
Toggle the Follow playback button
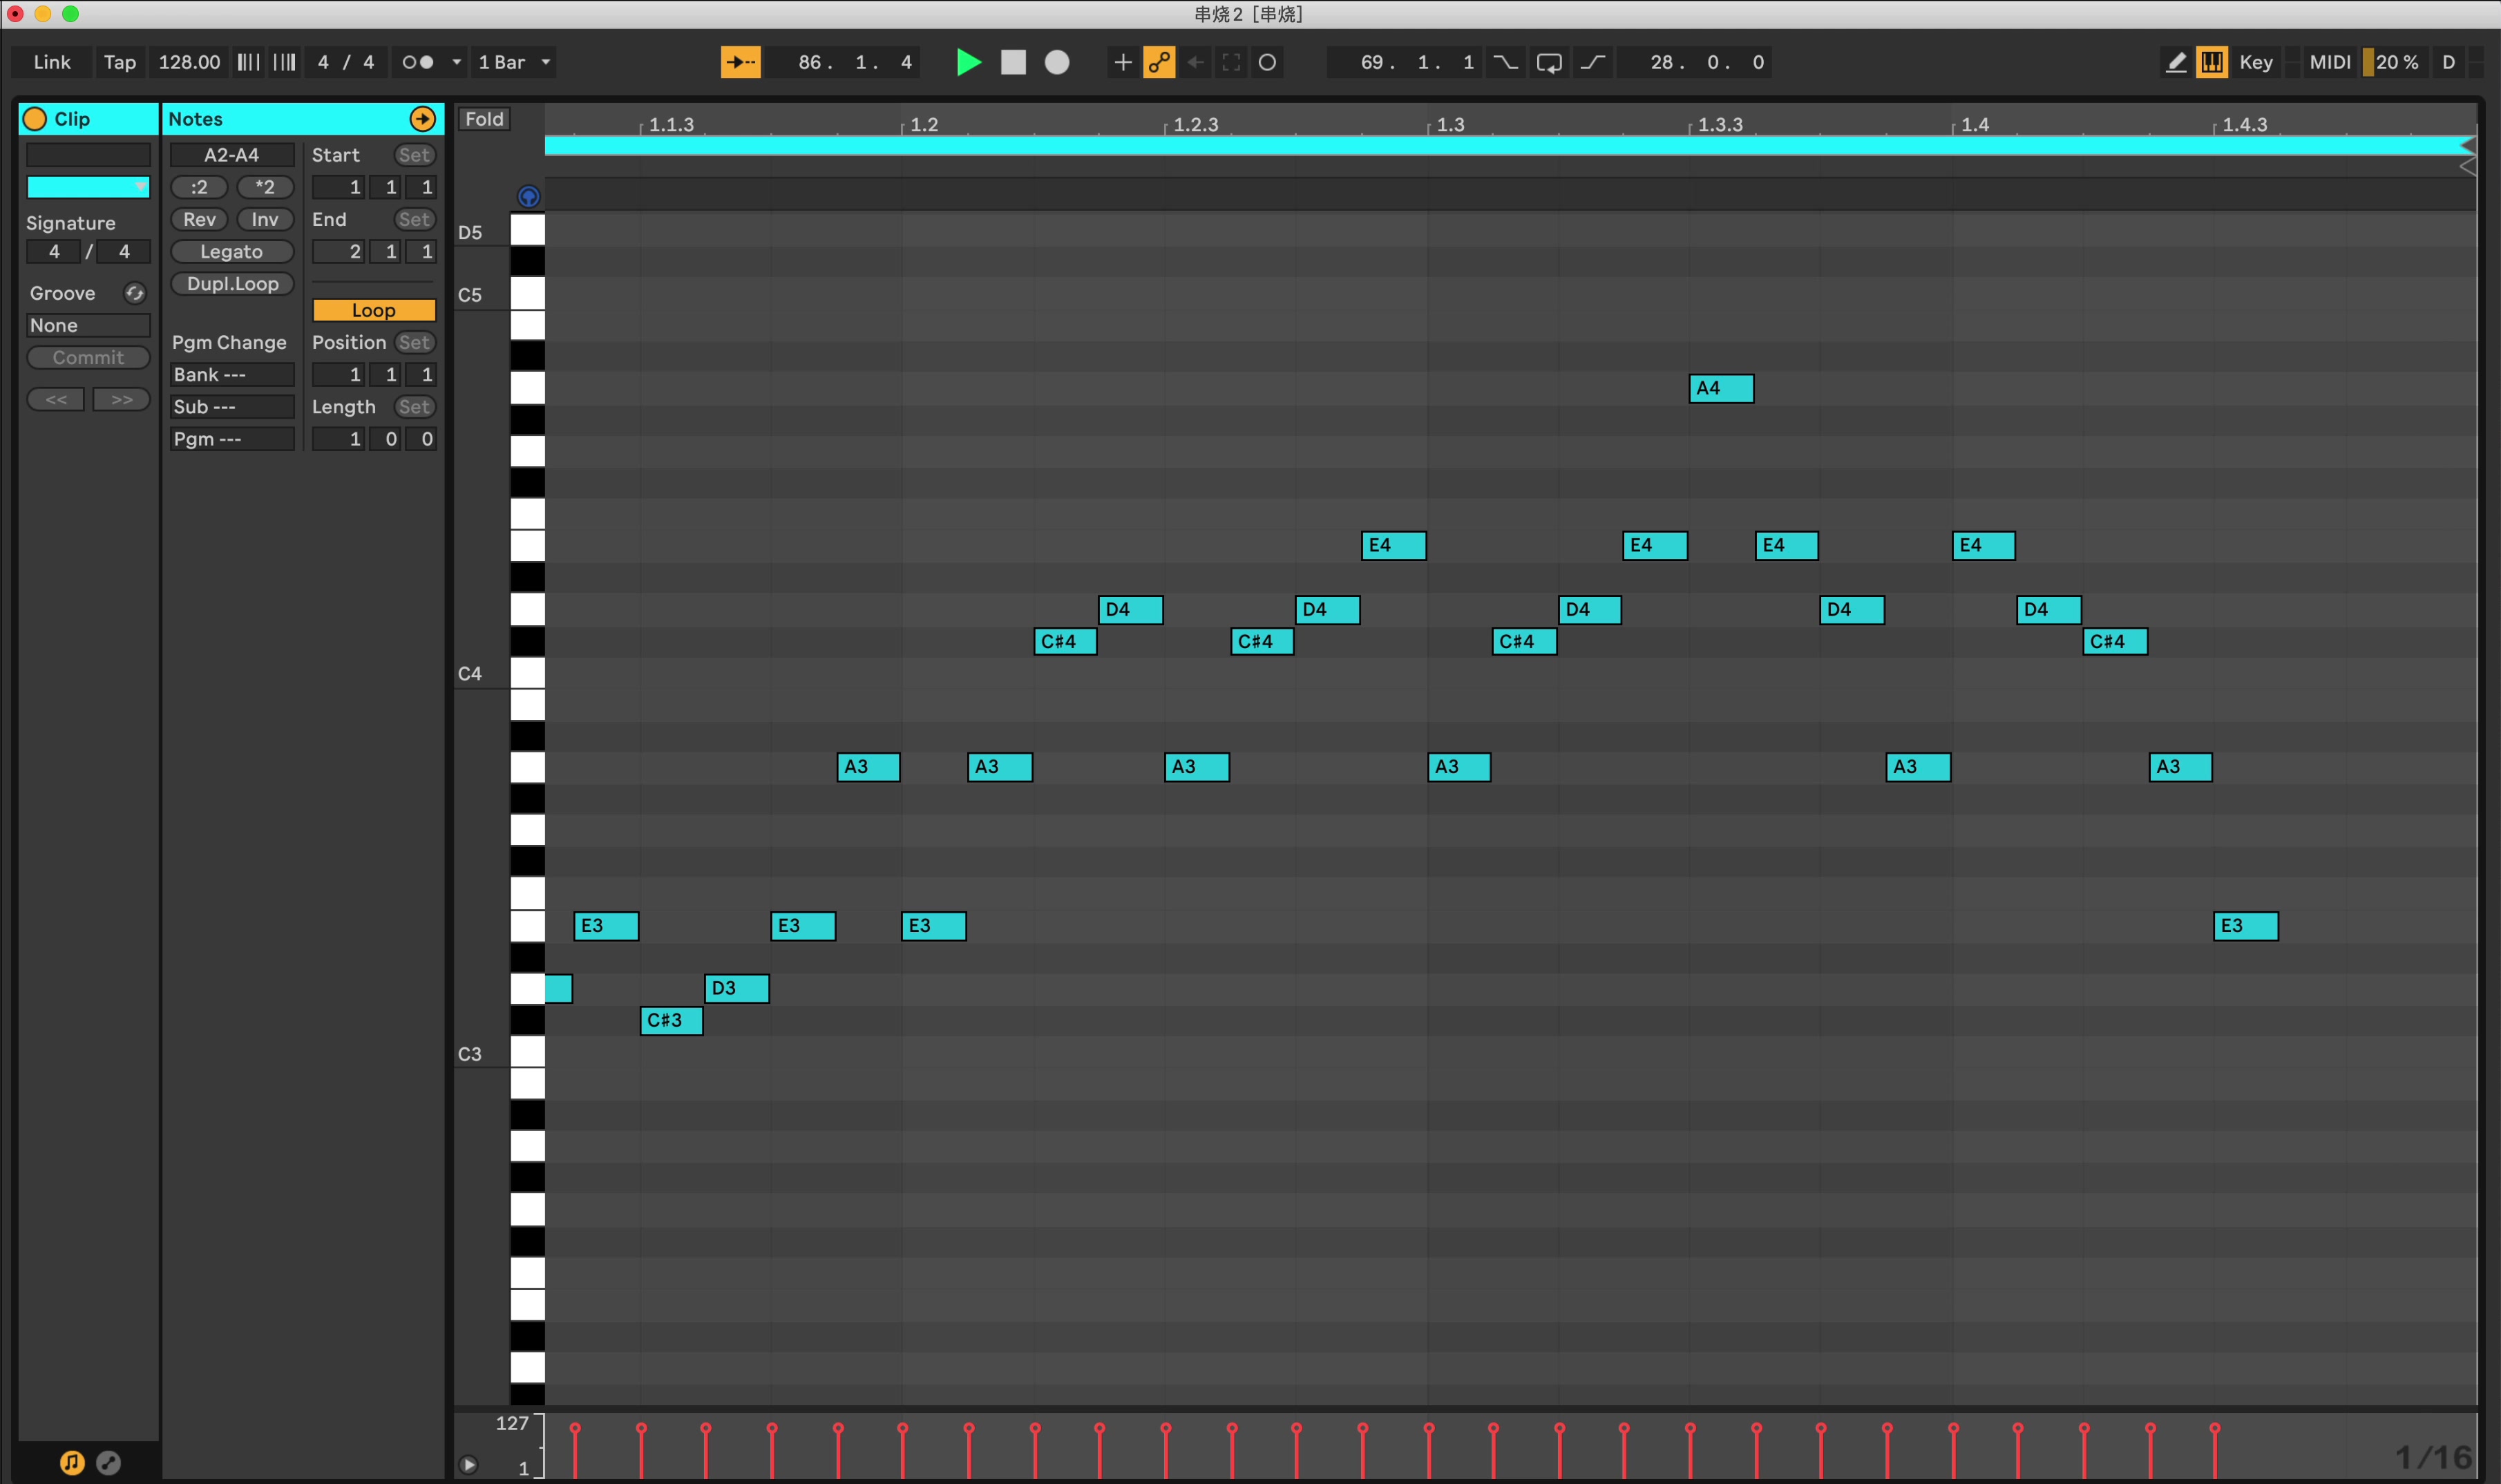pos(740,62)
